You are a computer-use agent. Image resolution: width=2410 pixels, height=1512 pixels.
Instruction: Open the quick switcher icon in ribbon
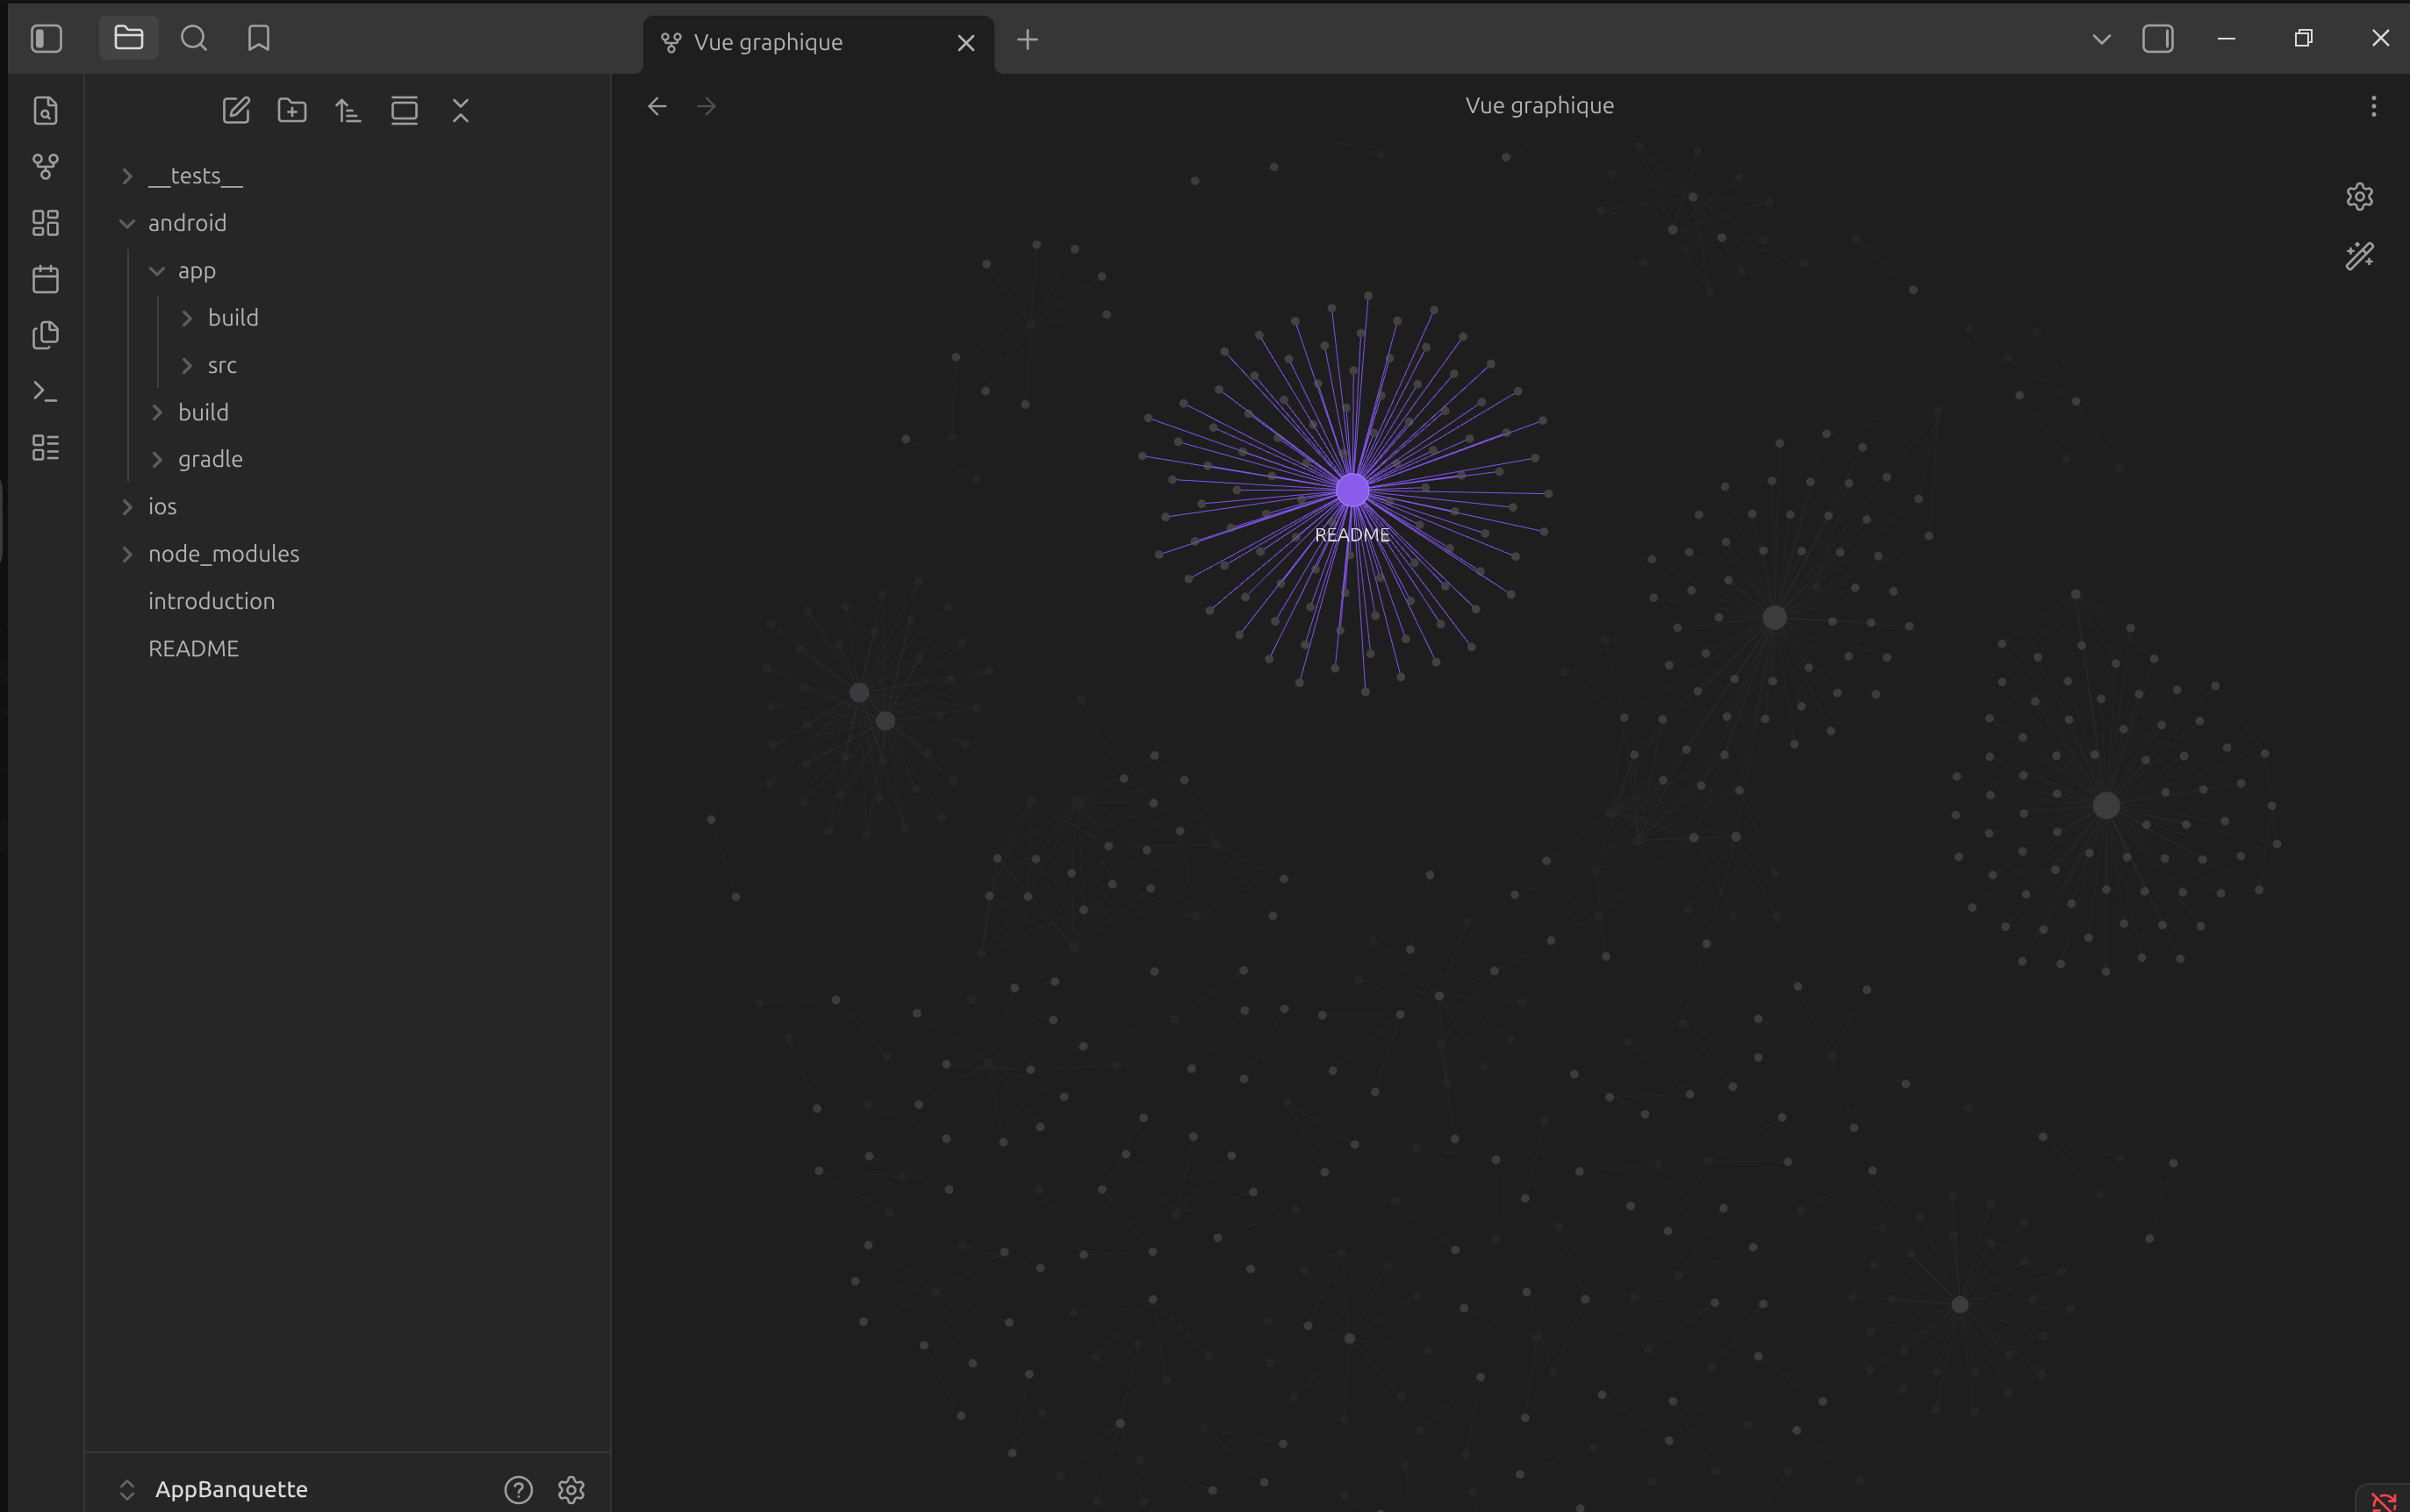tap(45, 110)
